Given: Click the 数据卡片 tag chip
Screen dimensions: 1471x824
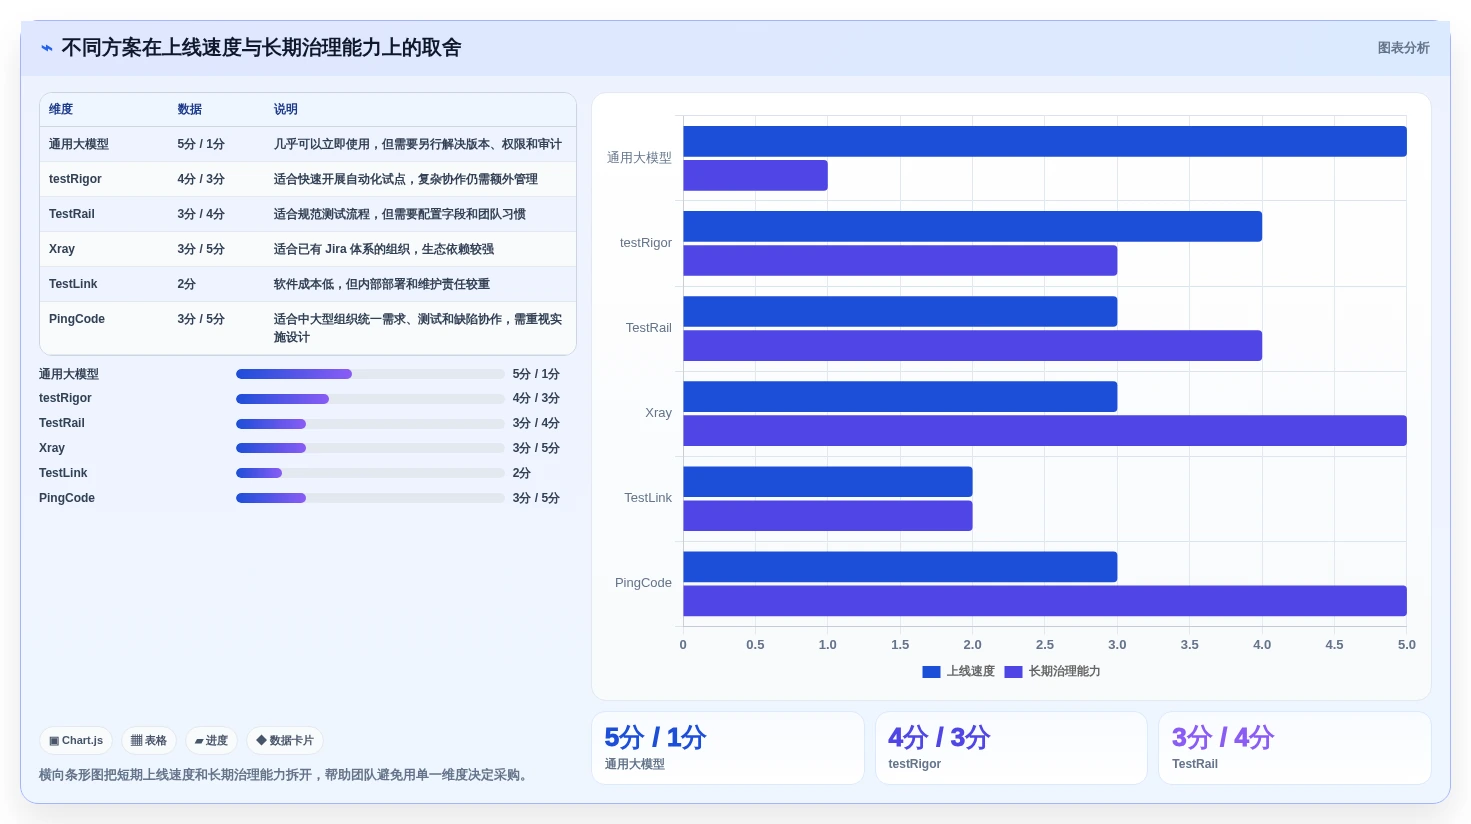Looking at the screenshot, I should pyautogui.click(x=285, y=741).
